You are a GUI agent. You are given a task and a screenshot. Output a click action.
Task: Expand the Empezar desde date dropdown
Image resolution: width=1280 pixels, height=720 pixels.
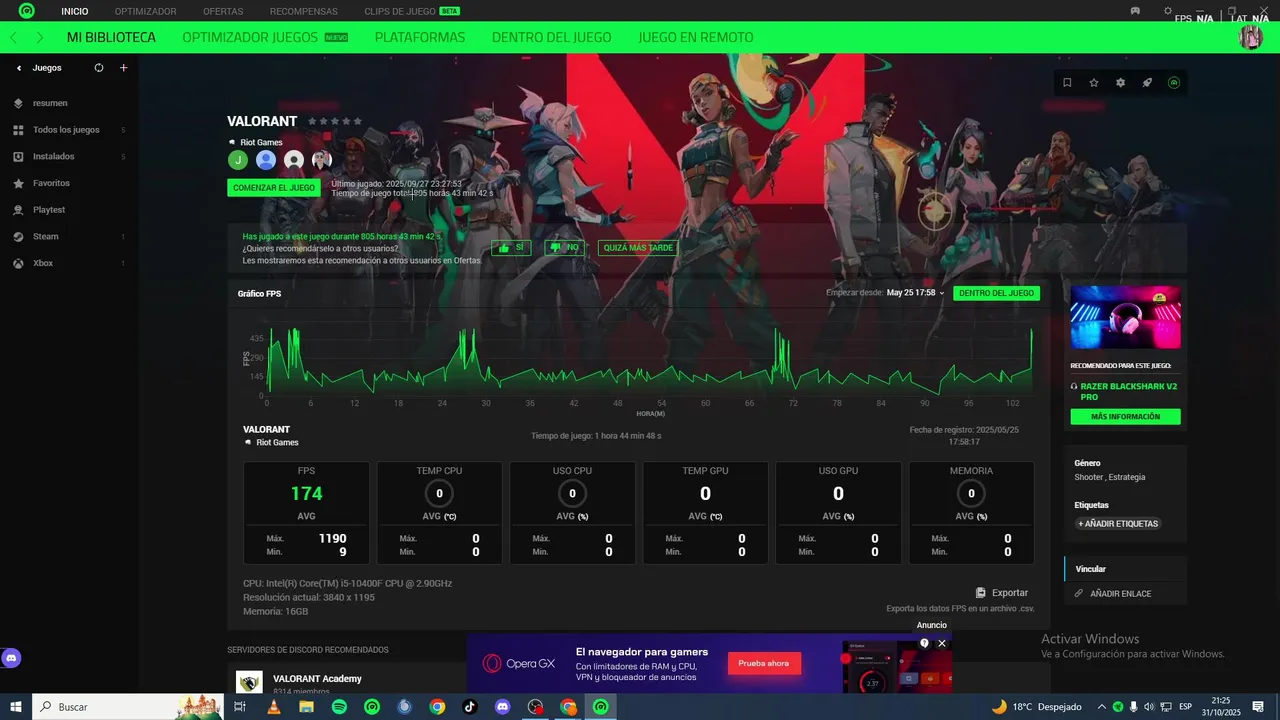pos(915,293)
